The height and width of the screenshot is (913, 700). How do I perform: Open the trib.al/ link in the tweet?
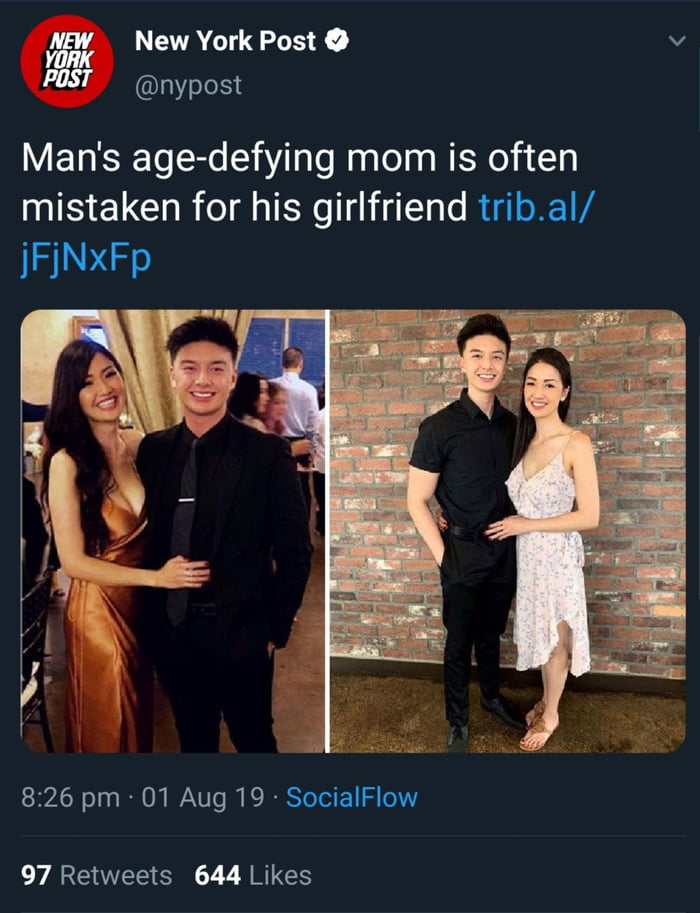click(x=538, y=206)
